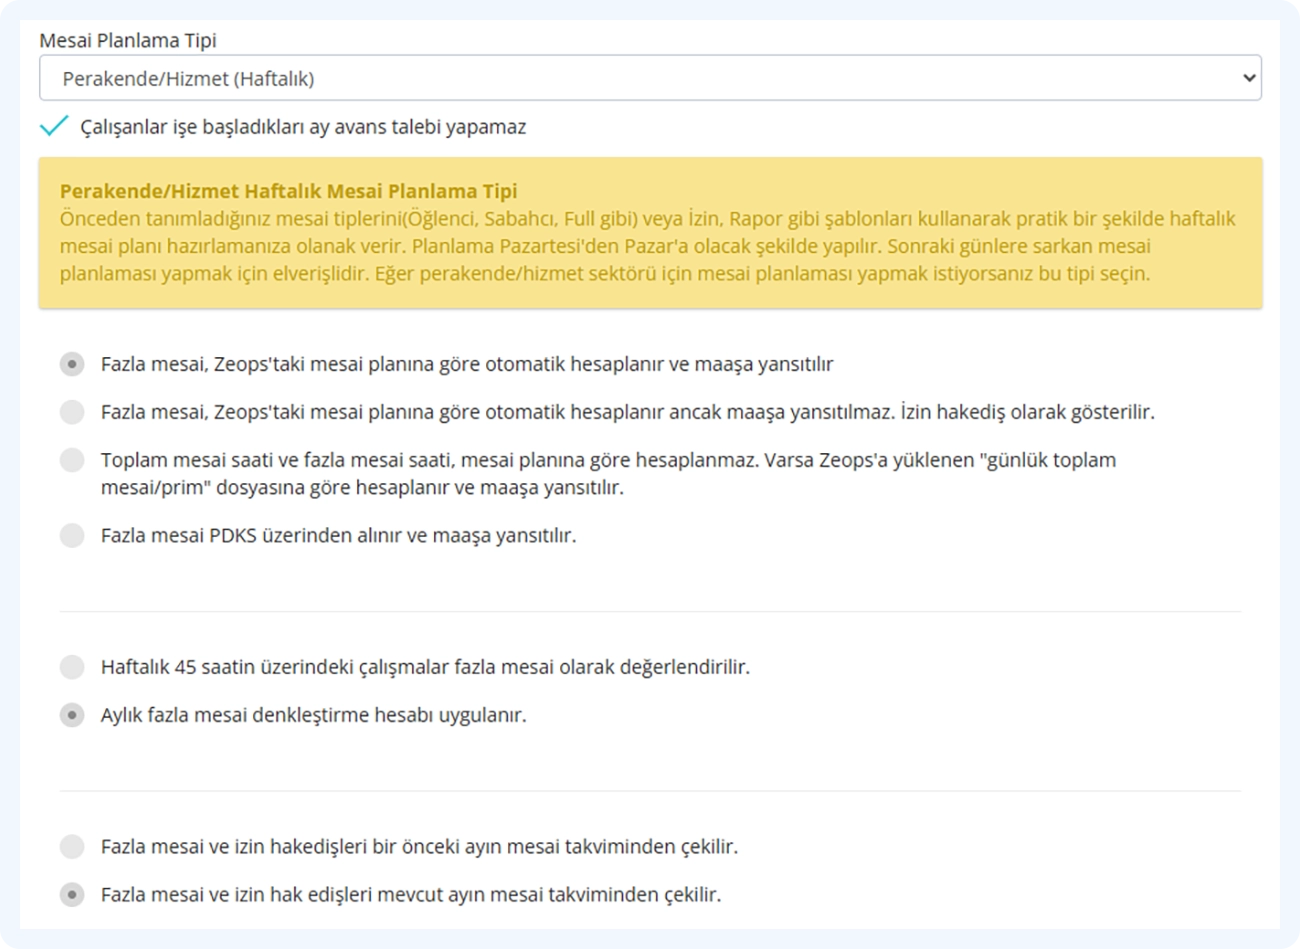Select 'bir önceki ayın mesai takviminden' radio
Viewport: 1300px width, 949px height.
72,847
